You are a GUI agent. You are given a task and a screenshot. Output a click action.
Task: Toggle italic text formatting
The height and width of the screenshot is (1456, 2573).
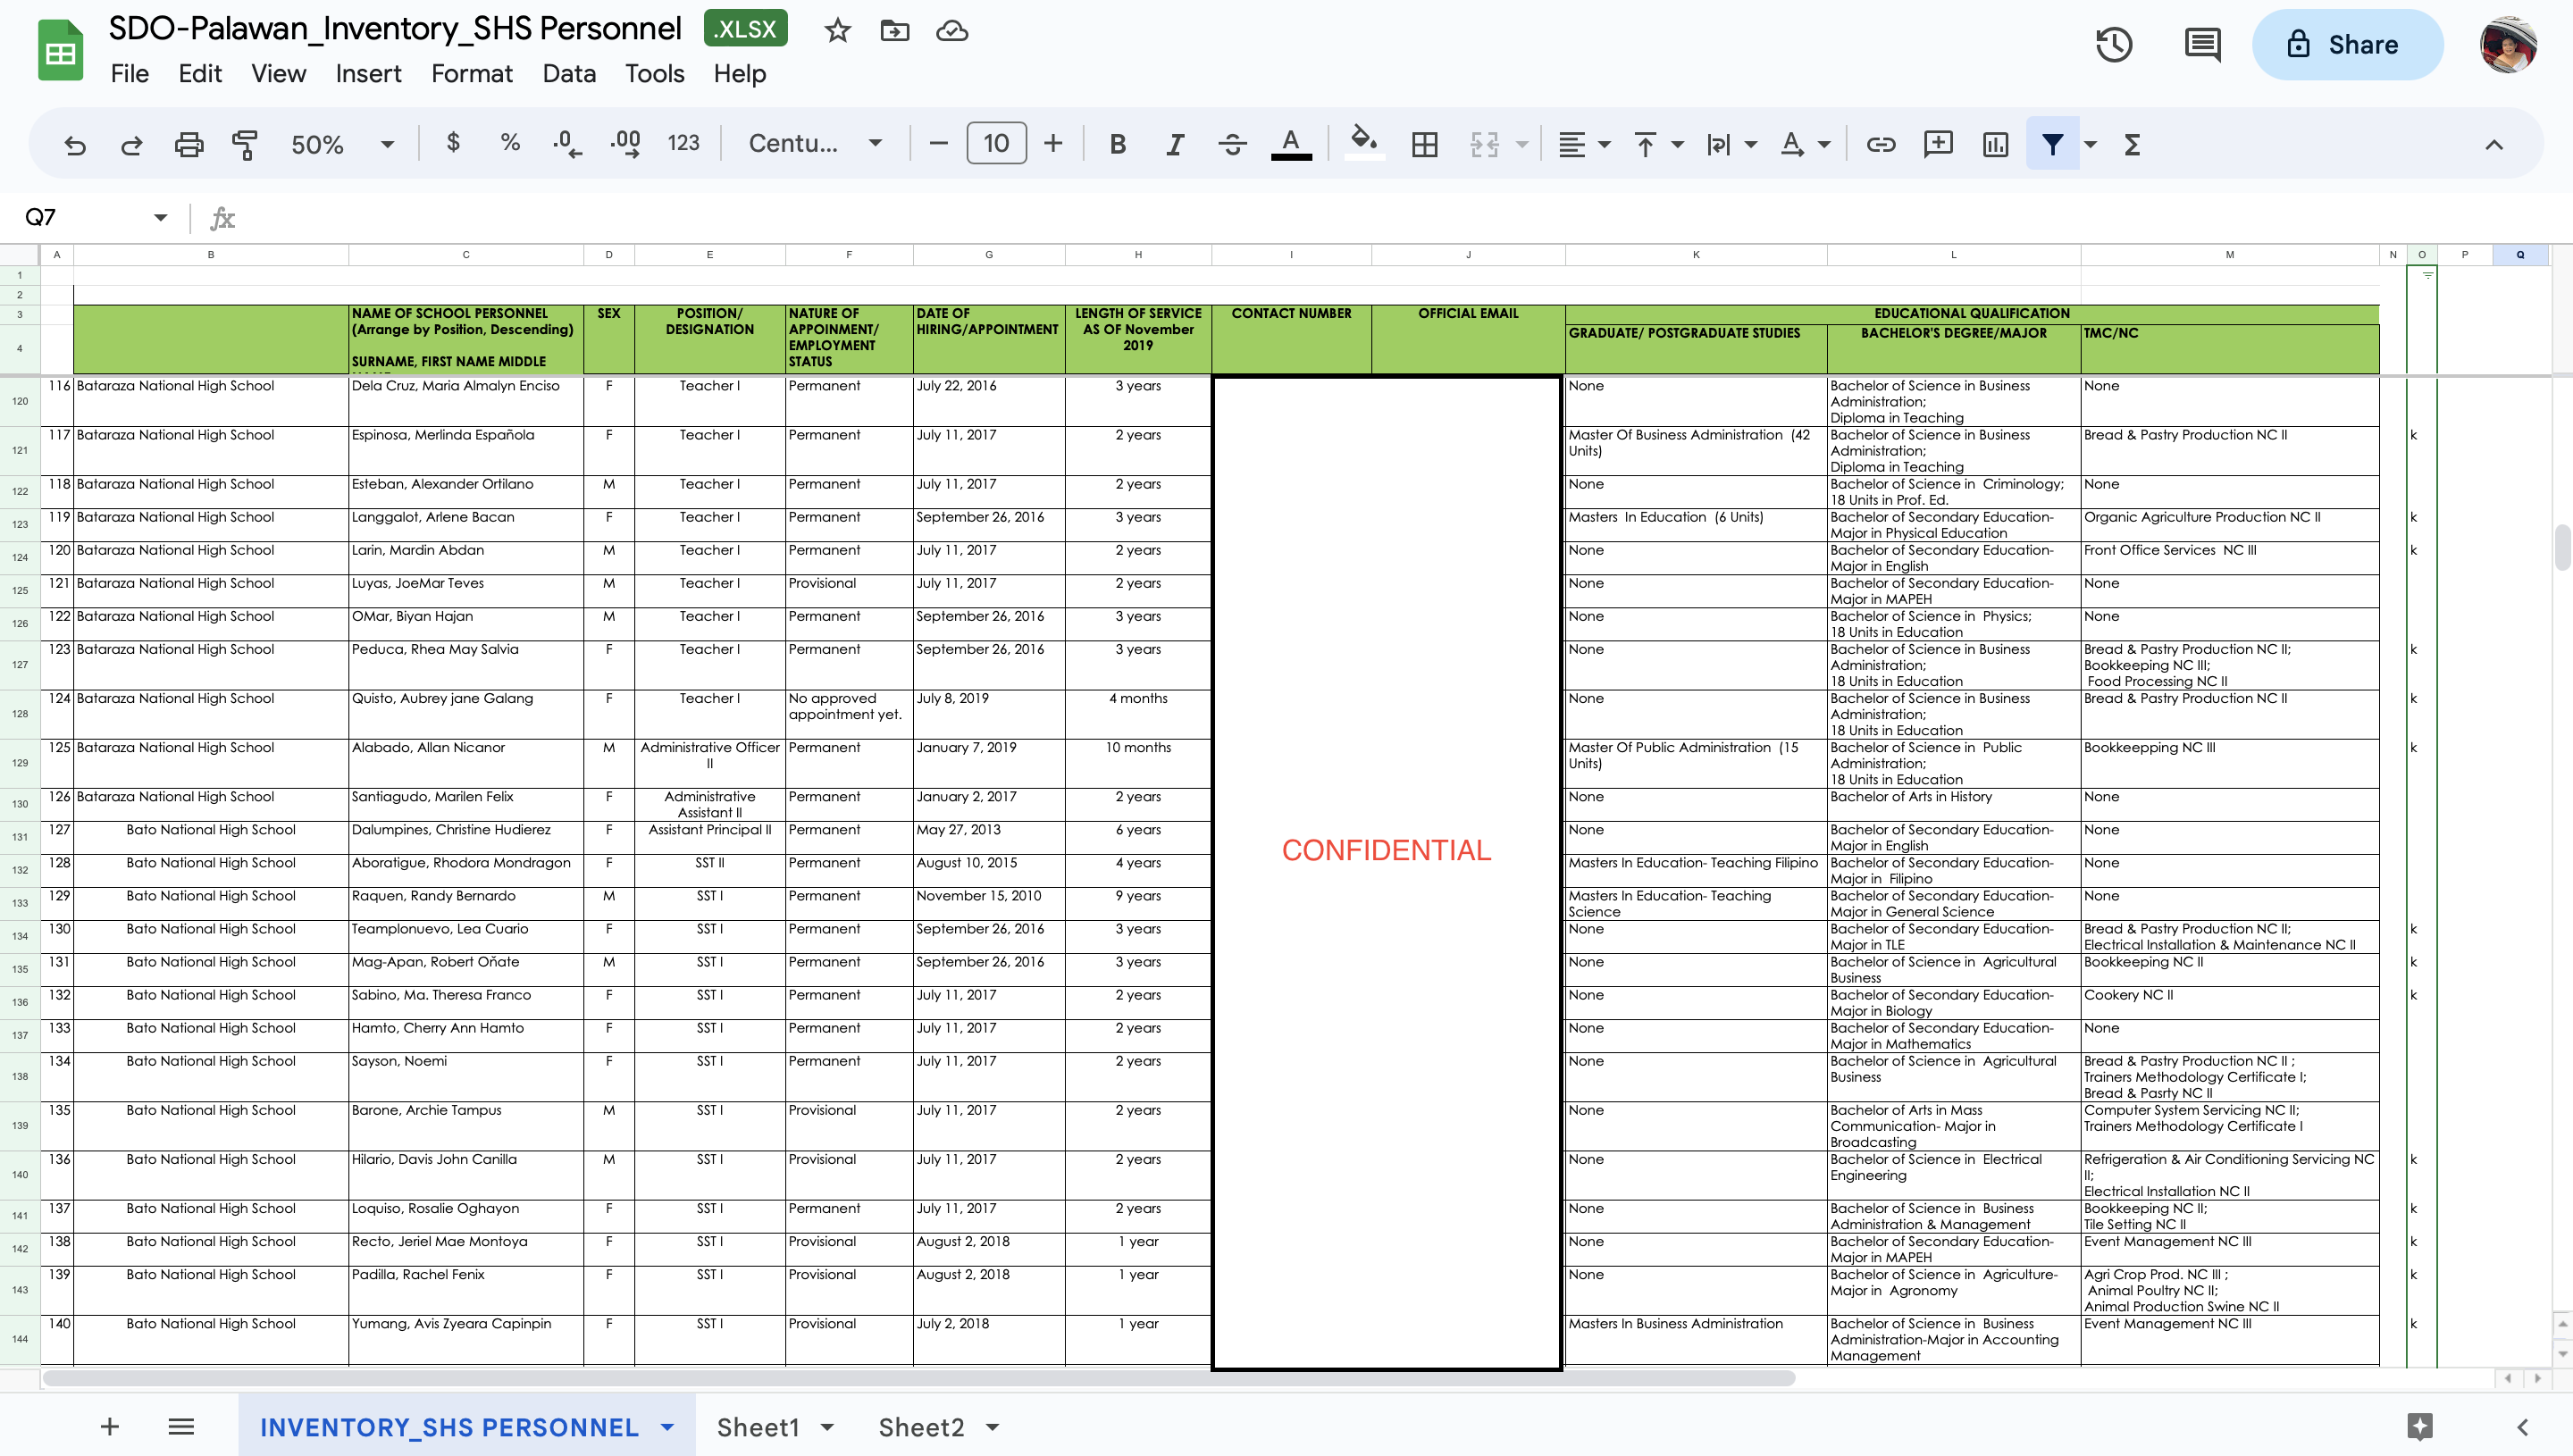[x=1175, y=144]
